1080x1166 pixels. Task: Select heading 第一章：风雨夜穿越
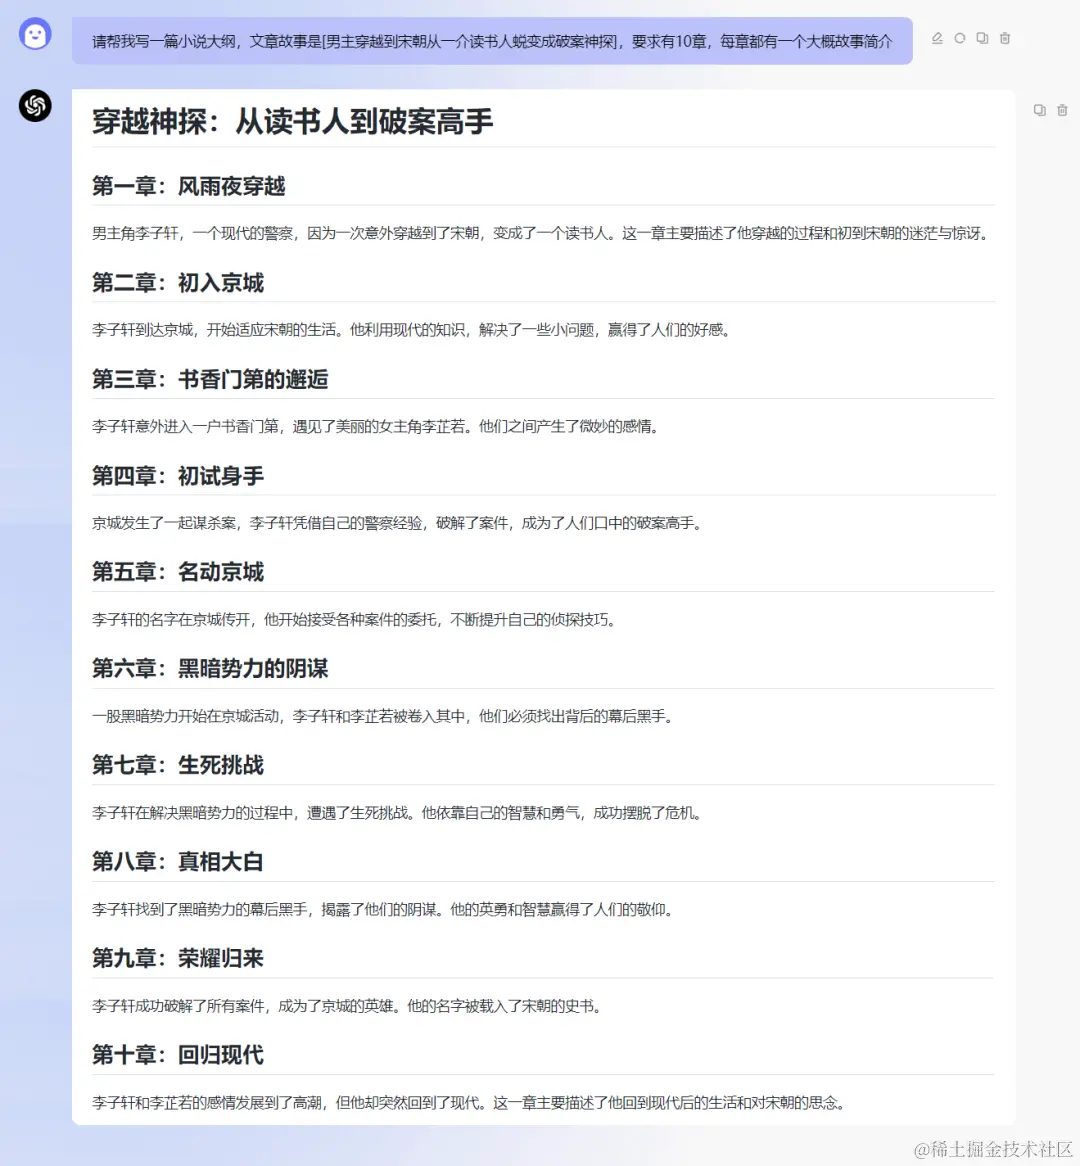pyautogui.click(x=188, y=186)
